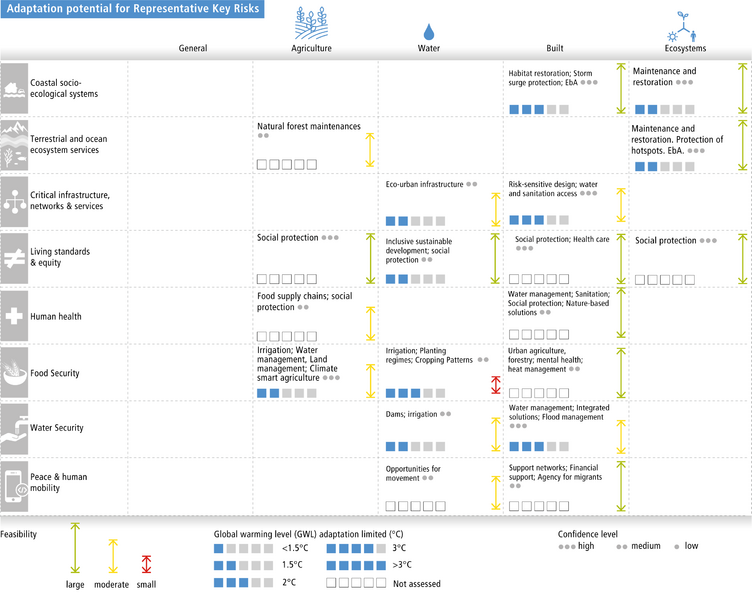The image size is (752, 600).
Task: Click the Peace & human mobility label
Action: coord(59,482)
